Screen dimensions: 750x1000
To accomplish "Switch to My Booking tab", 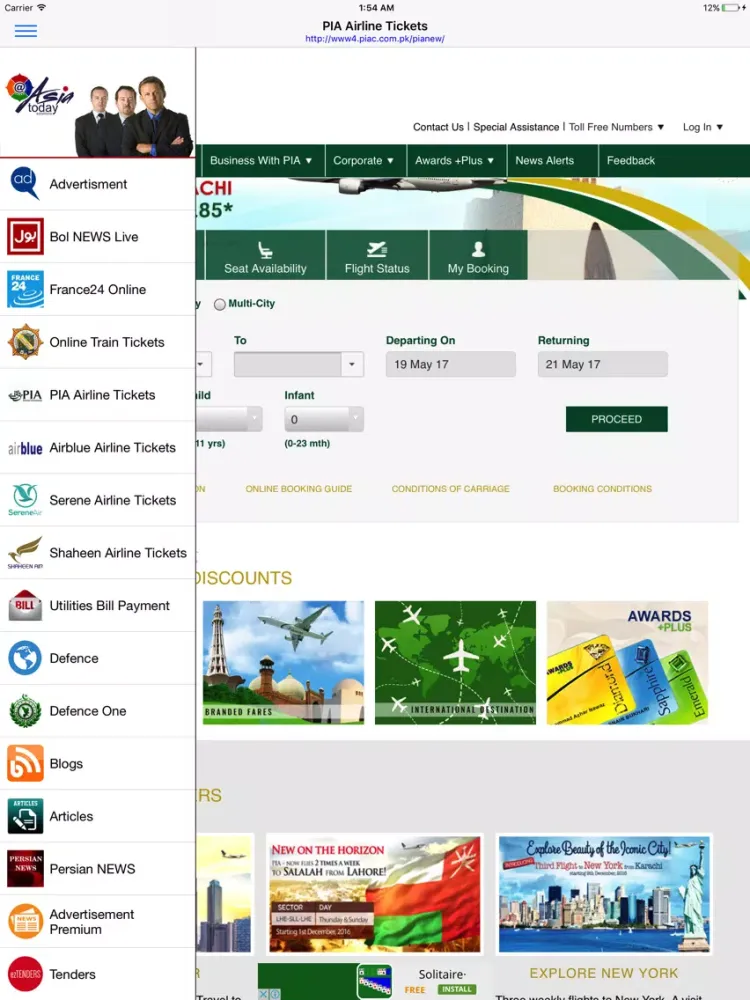I will pos(478,255).
